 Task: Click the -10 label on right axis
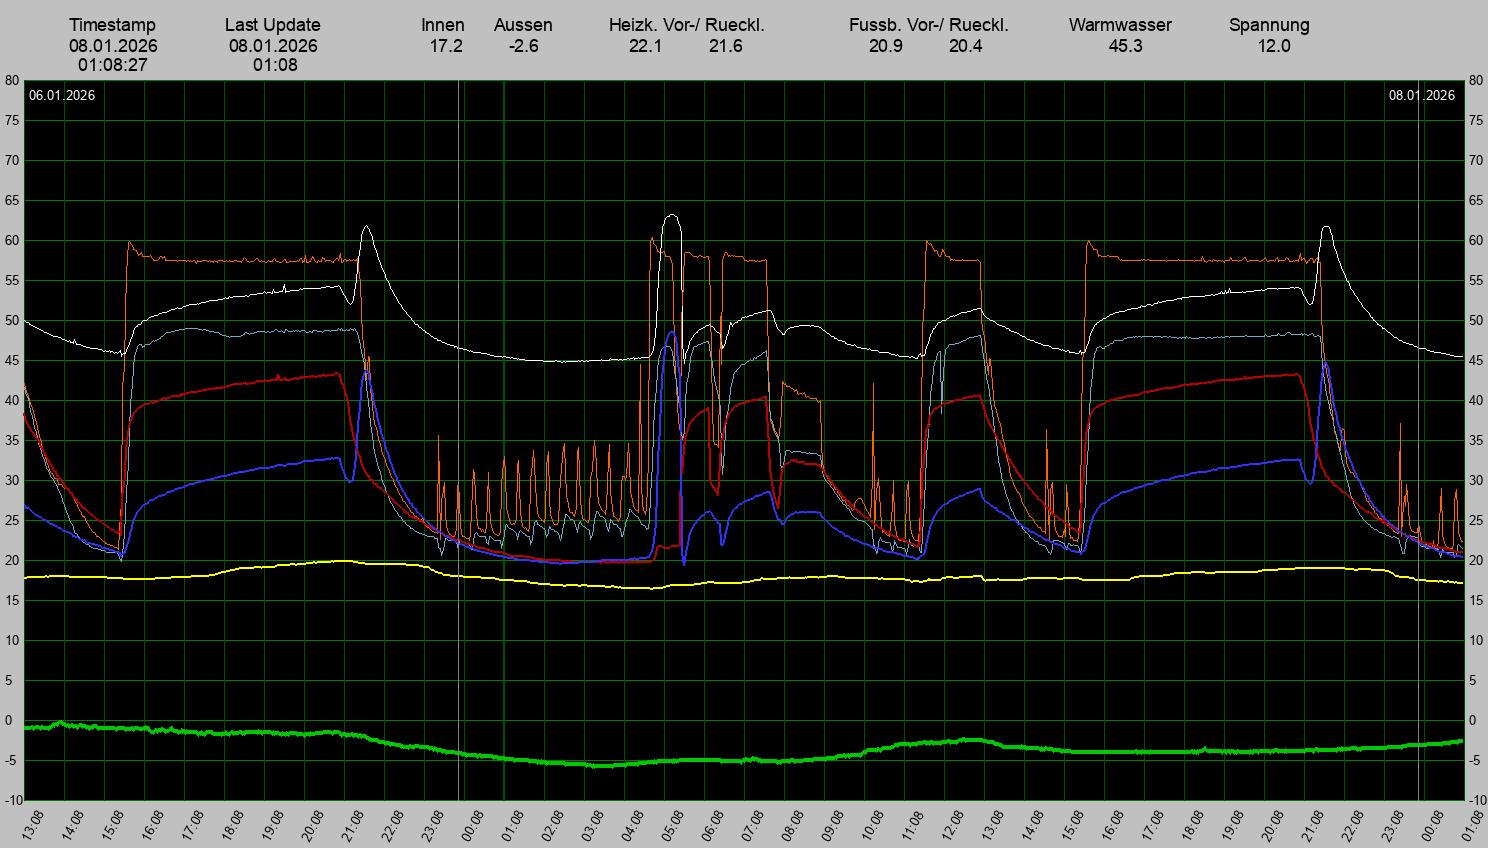pos(1474,800)
